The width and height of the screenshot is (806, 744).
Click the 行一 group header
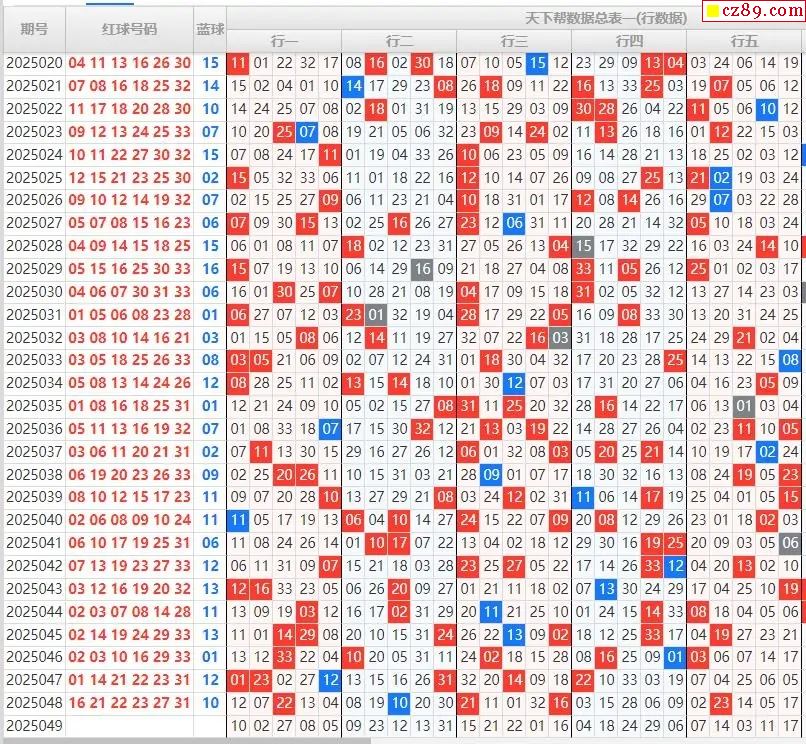[x=284, y=41]
